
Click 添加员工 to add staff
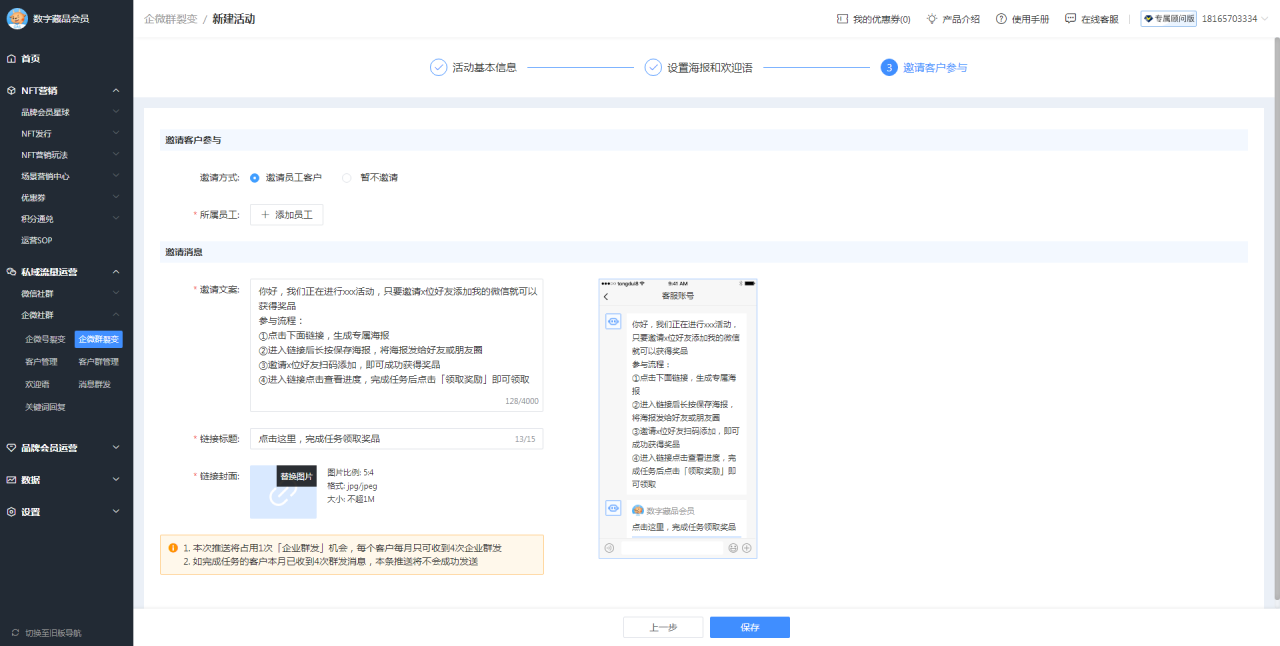click(286, 214)
